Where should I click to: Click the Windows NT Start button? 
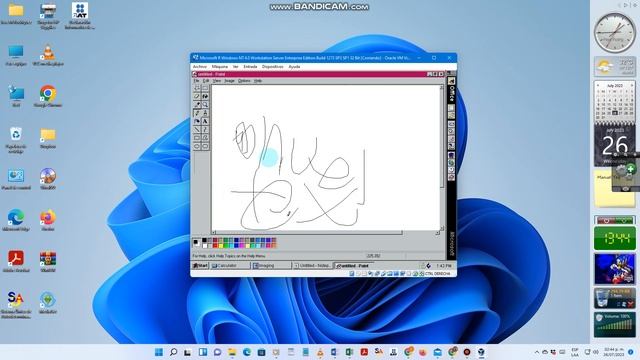[200, 266]
